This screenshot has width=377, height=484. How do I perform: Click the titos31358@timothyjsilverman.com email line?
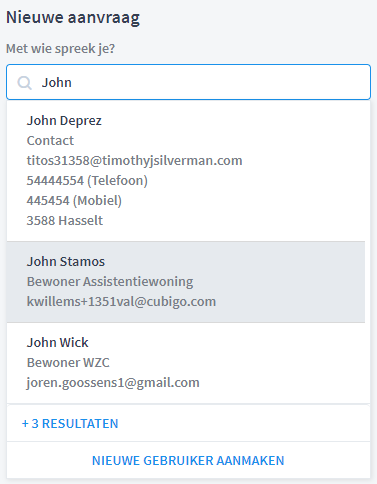click(134, 161)
